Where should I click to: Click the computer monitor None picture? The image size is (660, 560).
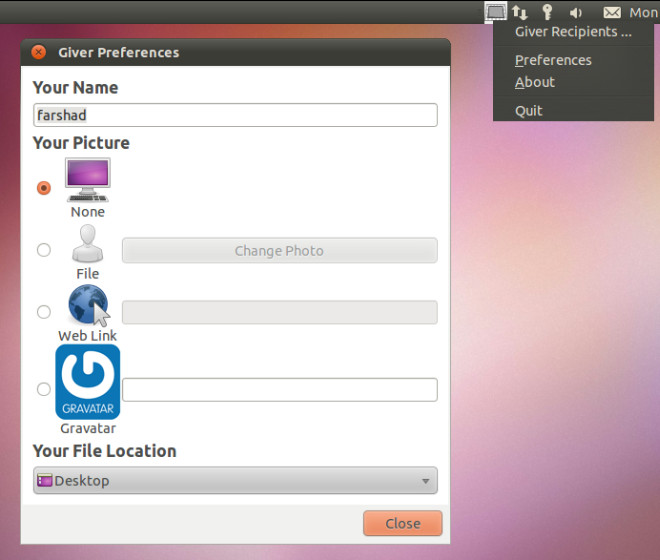click(88, 180)
